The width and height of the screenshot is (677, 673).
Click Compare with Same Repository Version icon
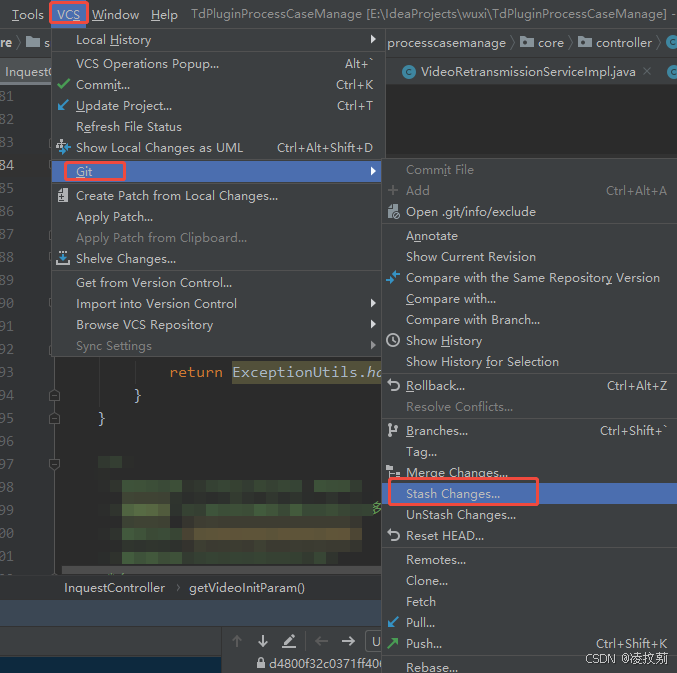pyautogui.click(x=393, y=277)
